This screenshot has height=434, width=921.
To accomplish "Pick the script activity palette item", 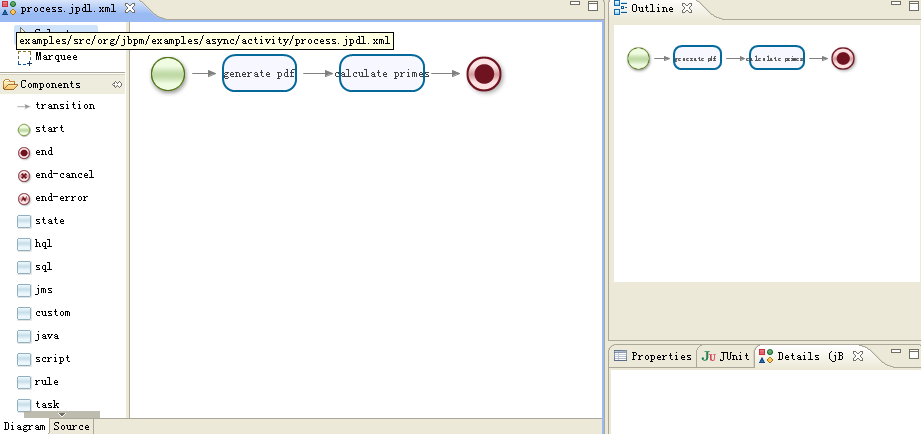I will tap(44, 359).
